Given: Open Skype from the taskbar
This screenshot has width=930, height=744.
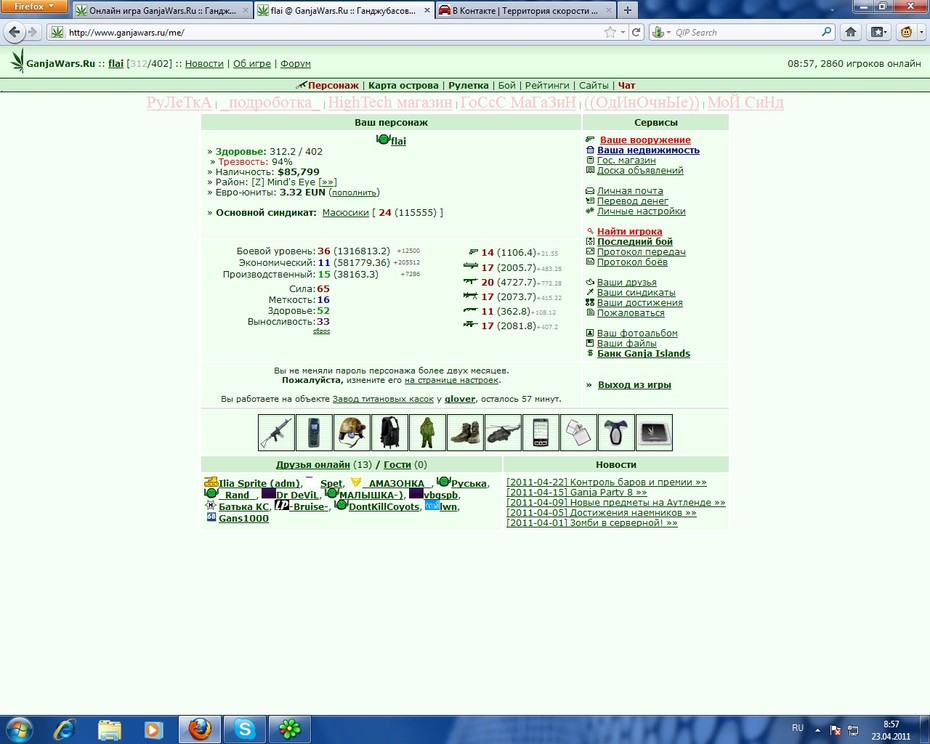Looking at the screenshot, I should 244,729.
